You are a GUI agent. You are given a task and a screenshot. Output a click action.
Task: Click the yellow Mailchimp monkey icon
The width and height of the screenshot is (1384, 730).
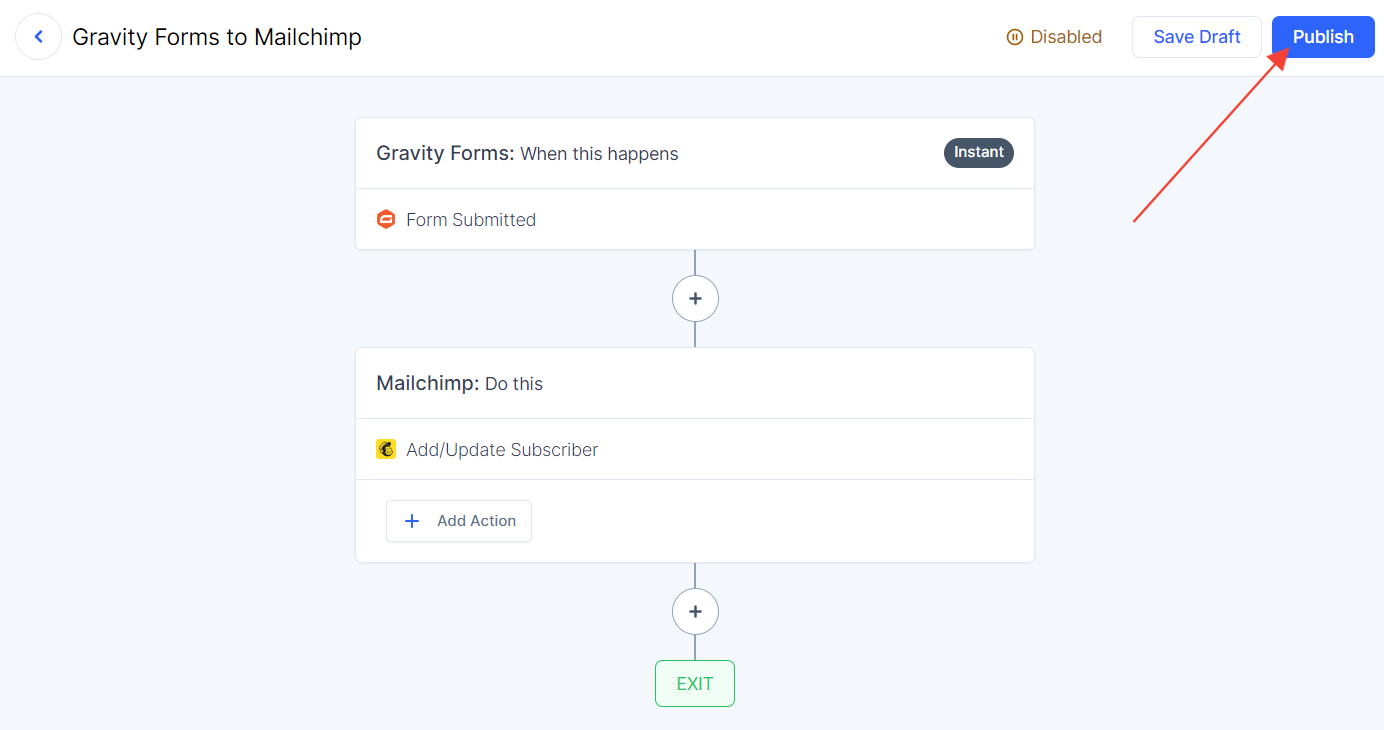(386, 449)
